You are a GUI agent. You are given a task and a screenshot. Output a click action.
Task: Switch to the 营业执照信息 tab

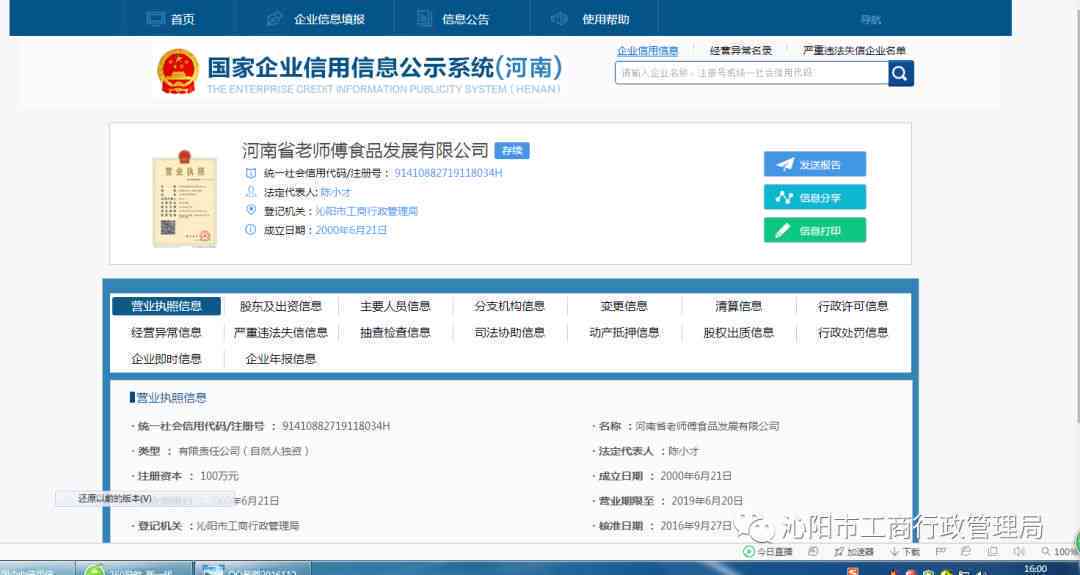167,306
